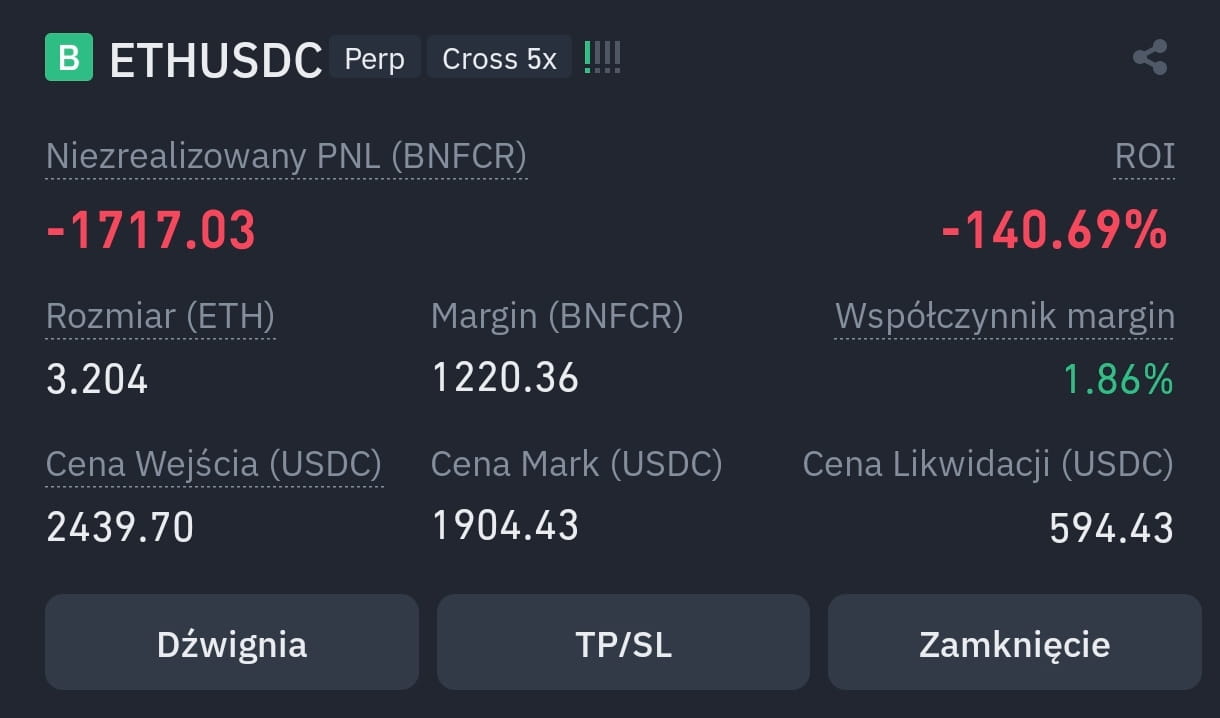This screenshot has width=1220, height=718.
Task: Open the ETHUSDC pair name
Action: click(216, 60)
